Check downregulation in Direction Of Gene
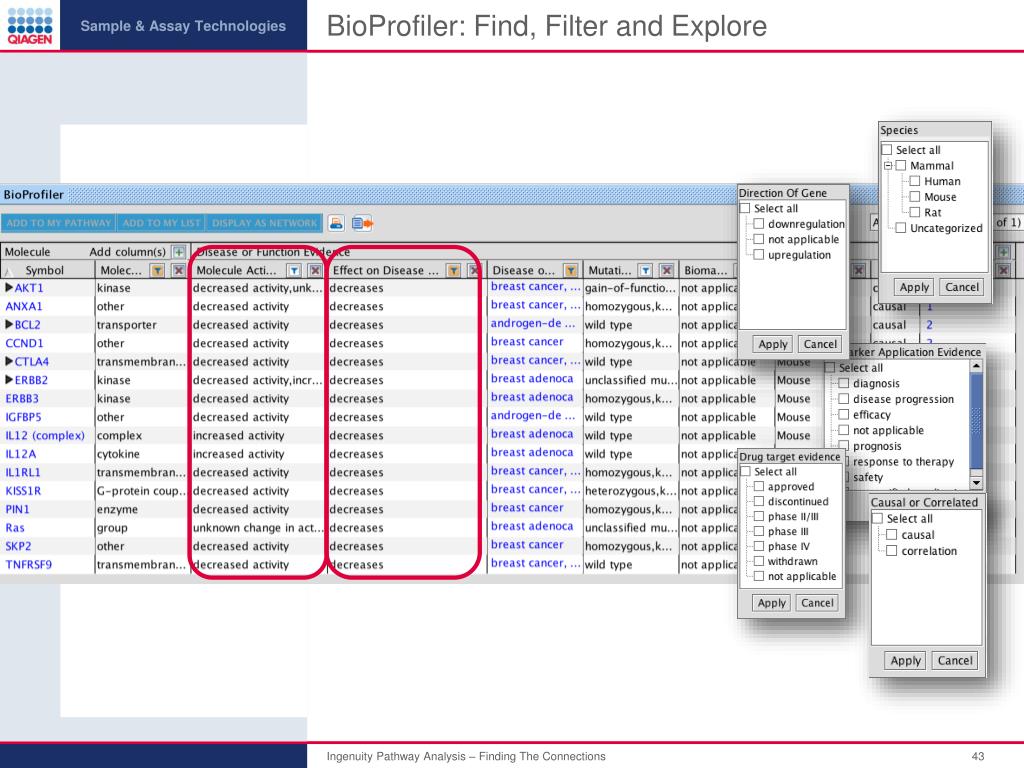 point(759,224)
